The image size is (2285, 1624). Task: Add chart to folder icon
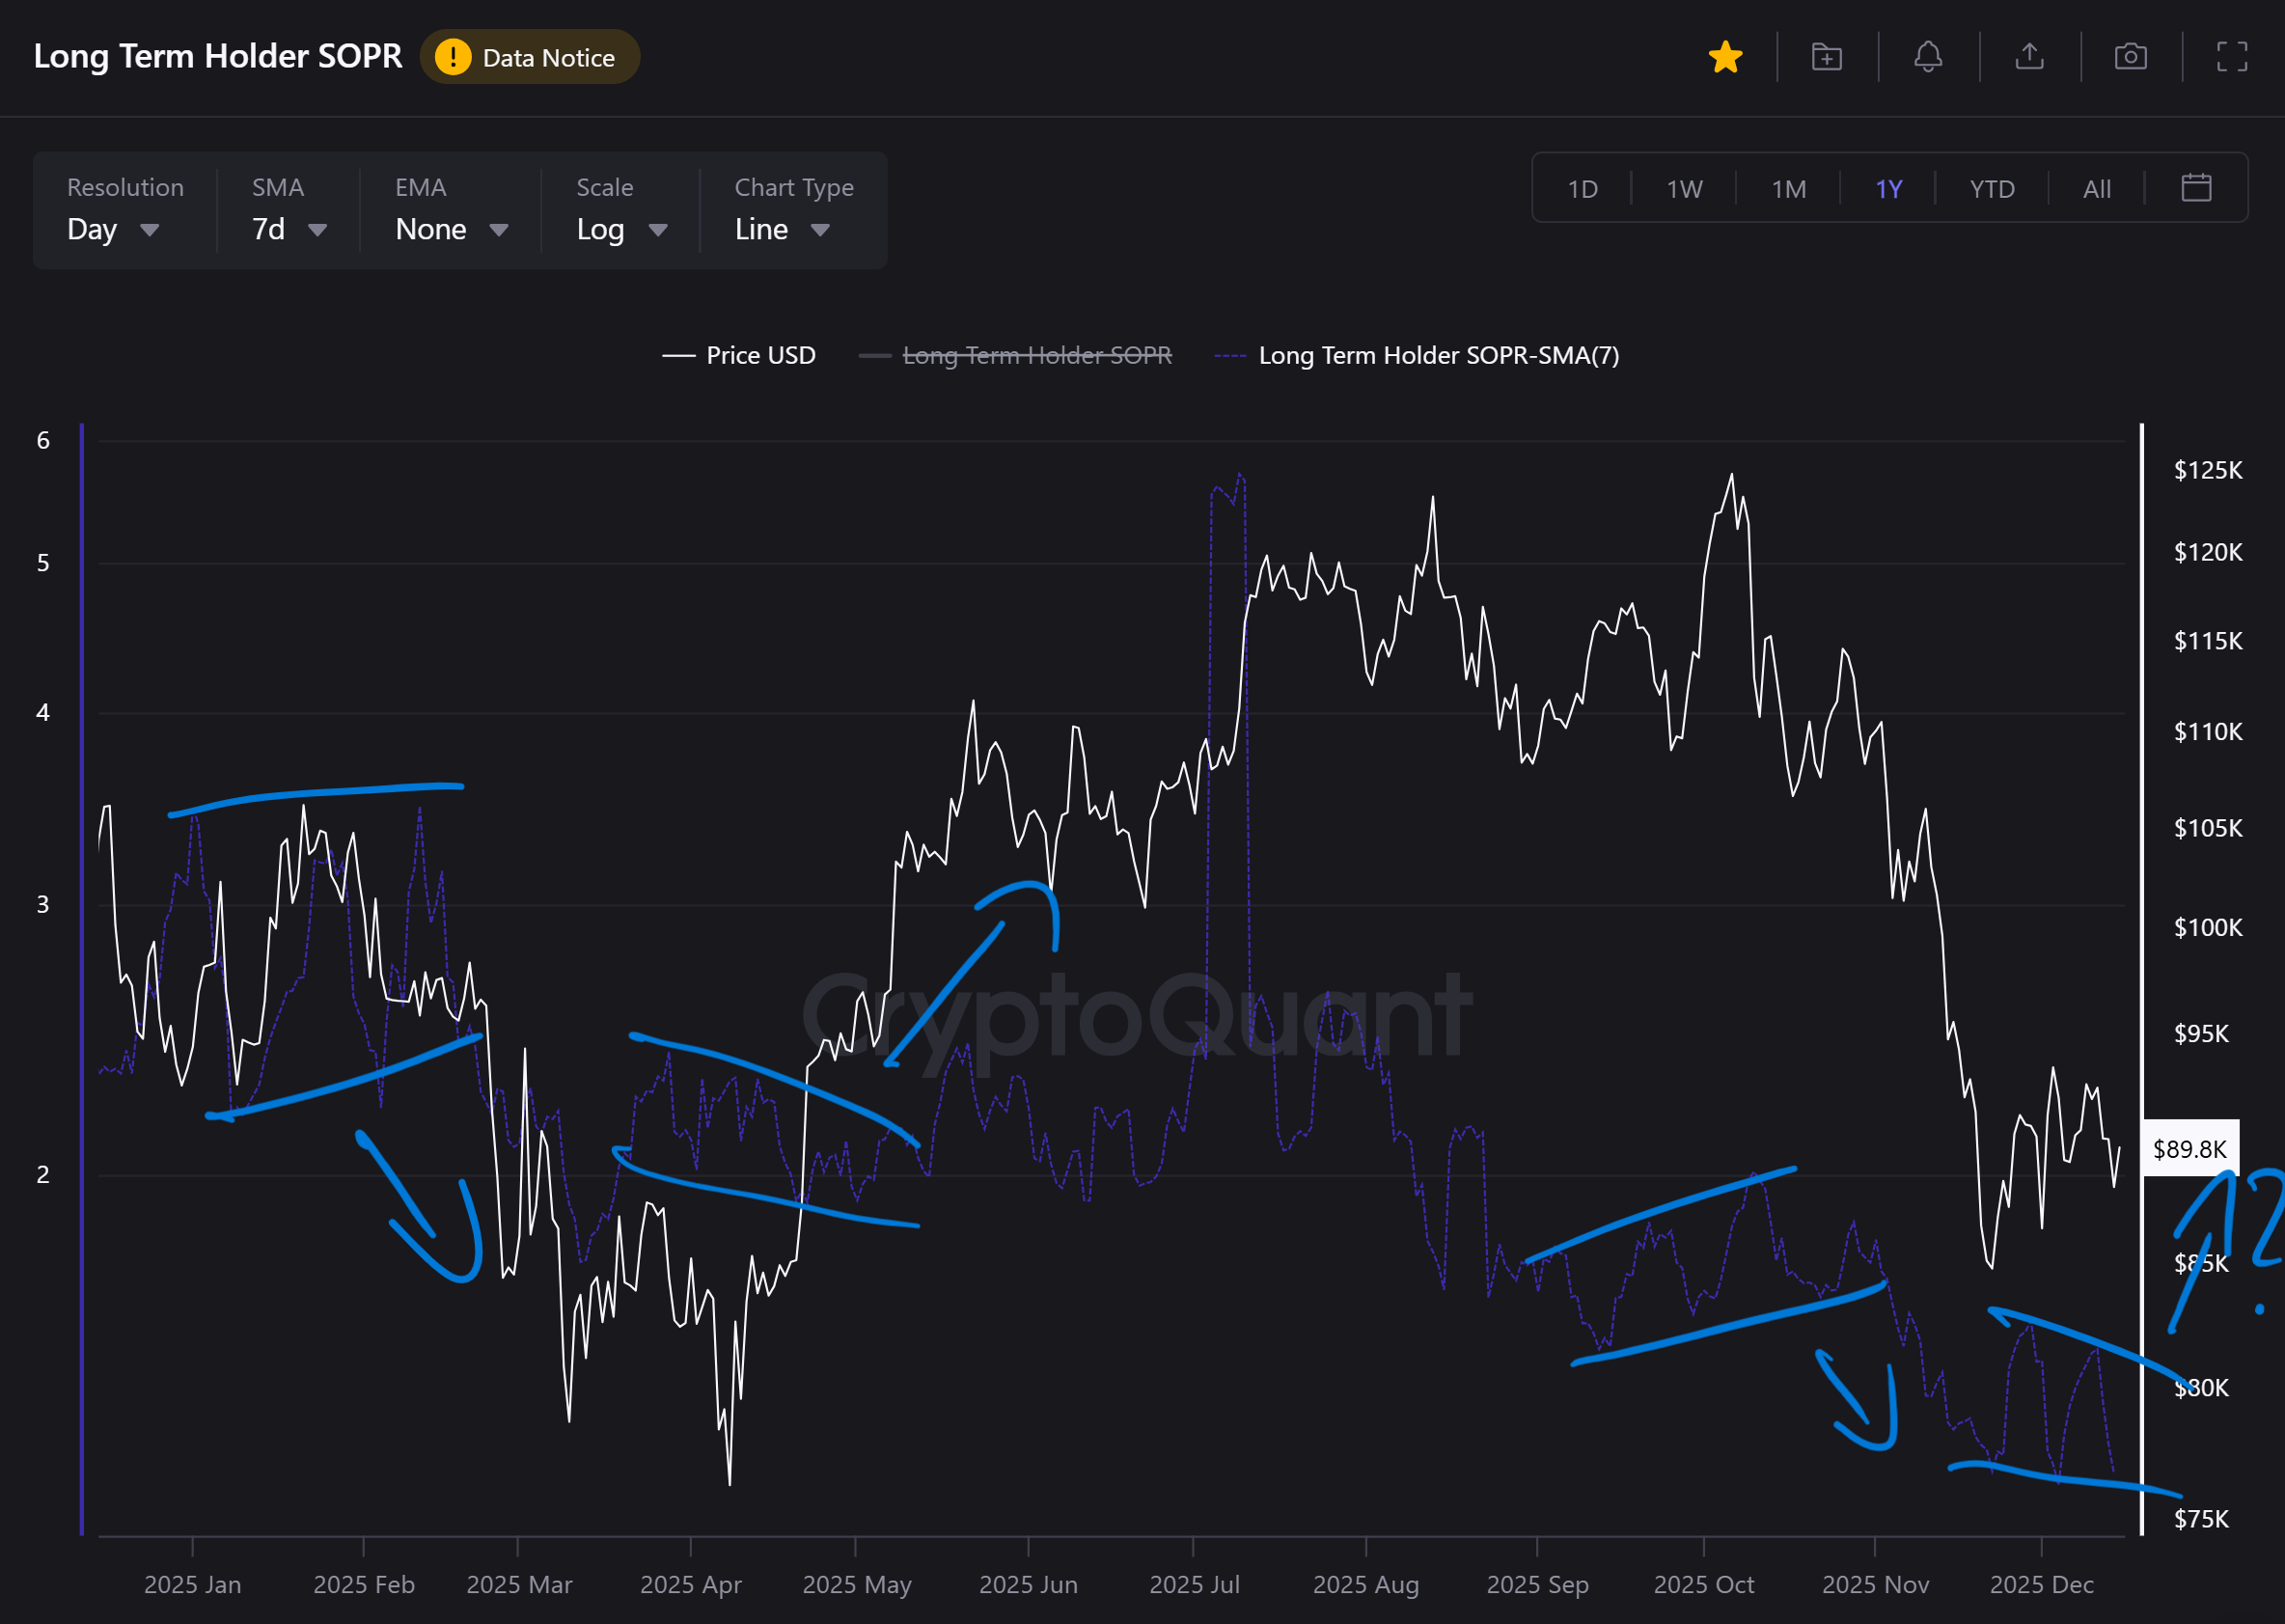tap(1826, 57)
